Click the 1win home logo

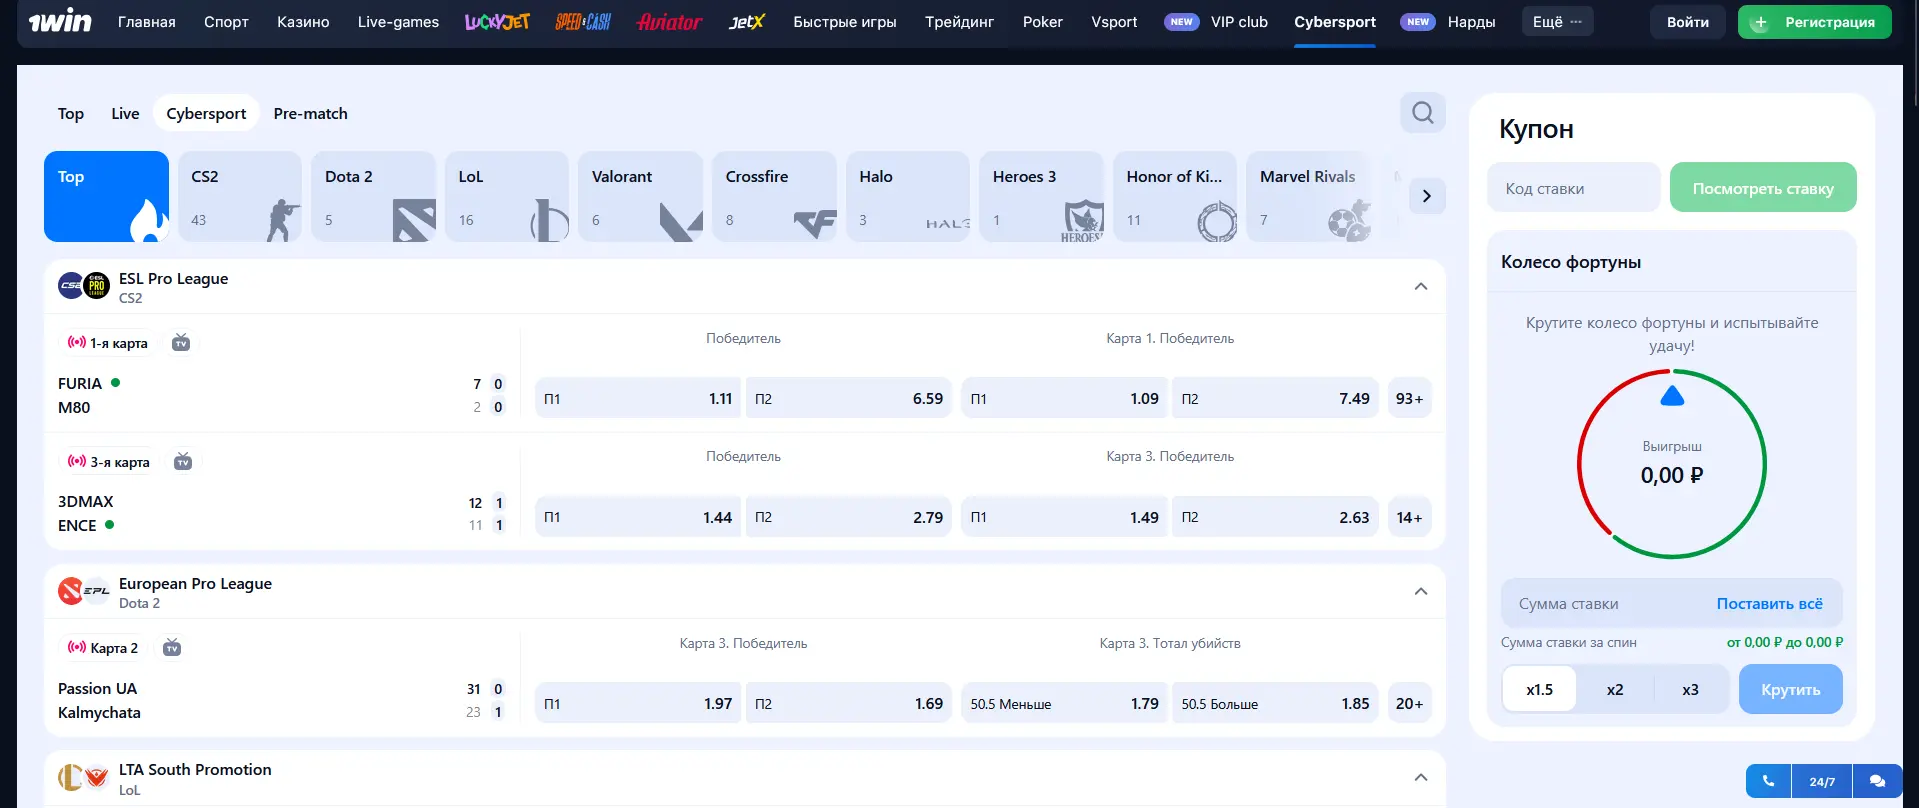[x=60, y=22]
